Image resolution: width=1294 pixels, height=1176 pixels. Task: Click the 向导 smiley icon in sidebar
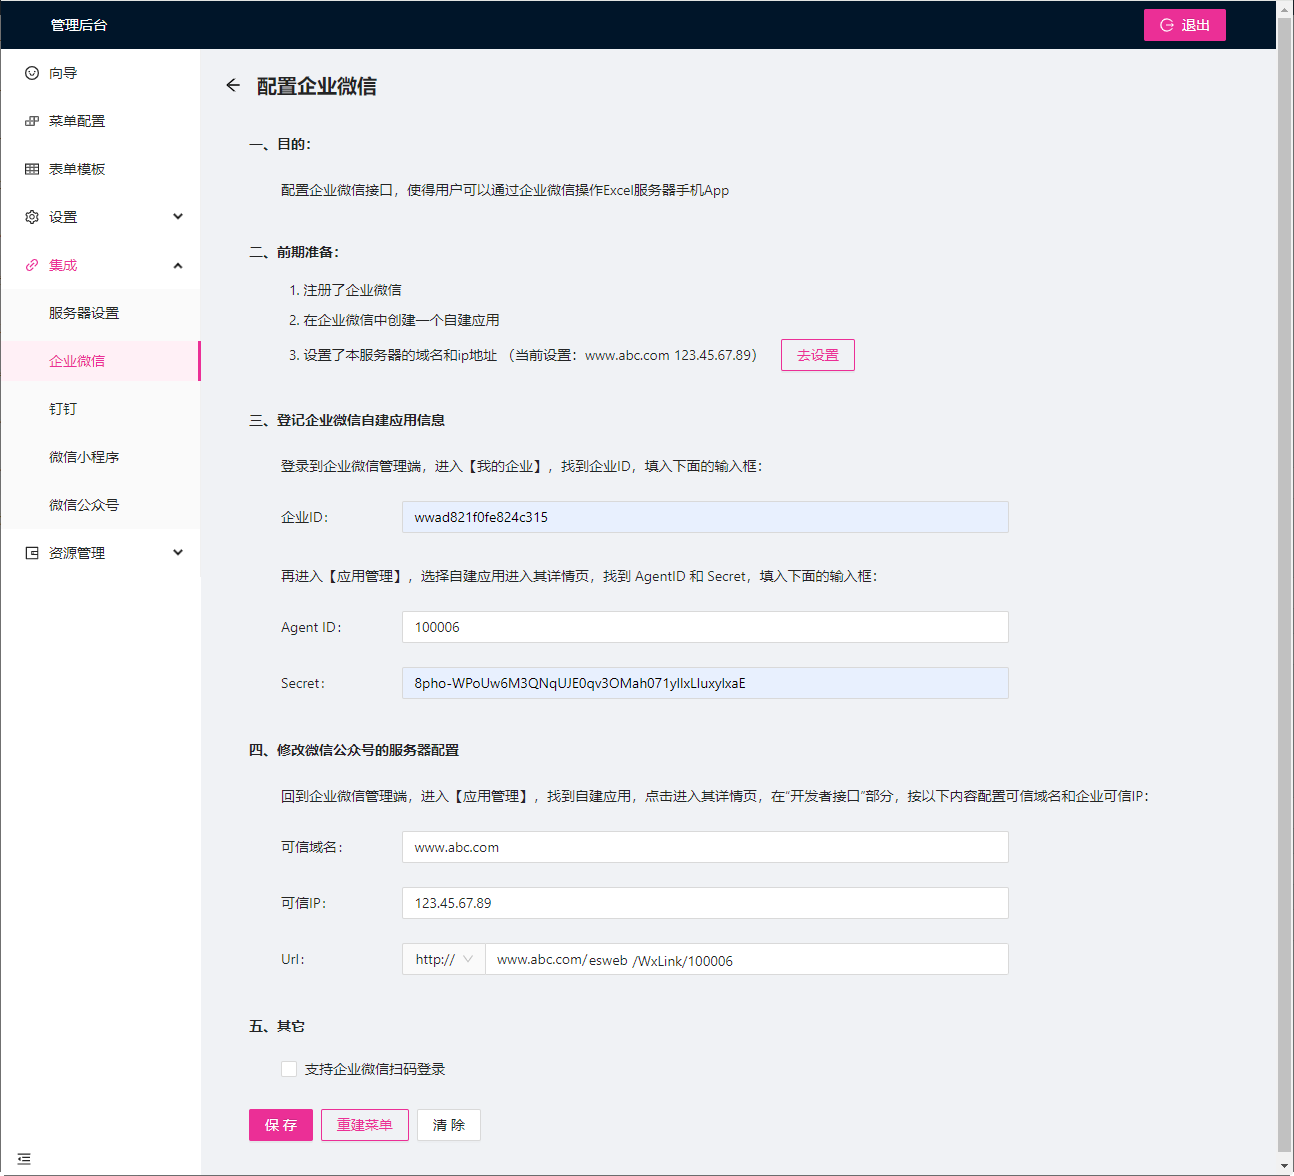(x=32, y=73)
